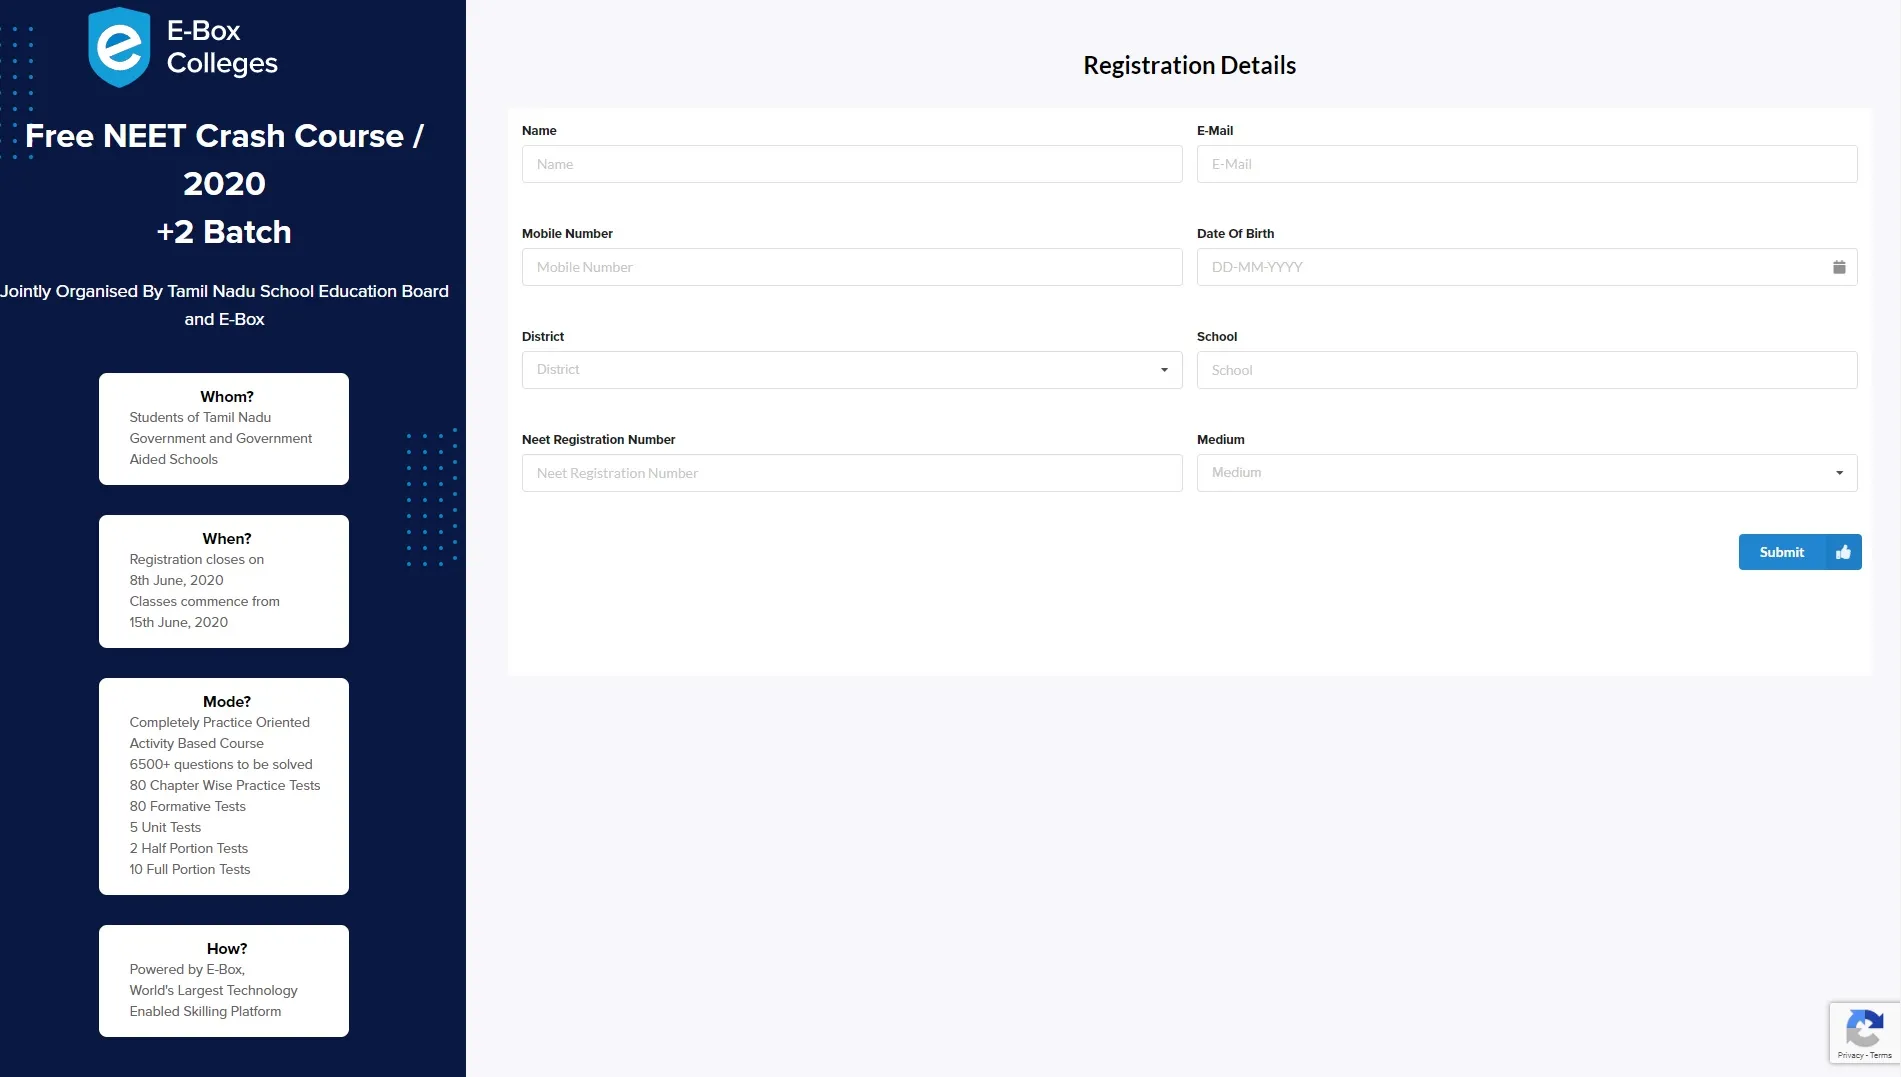Click the How? card heading

point(227,949)
